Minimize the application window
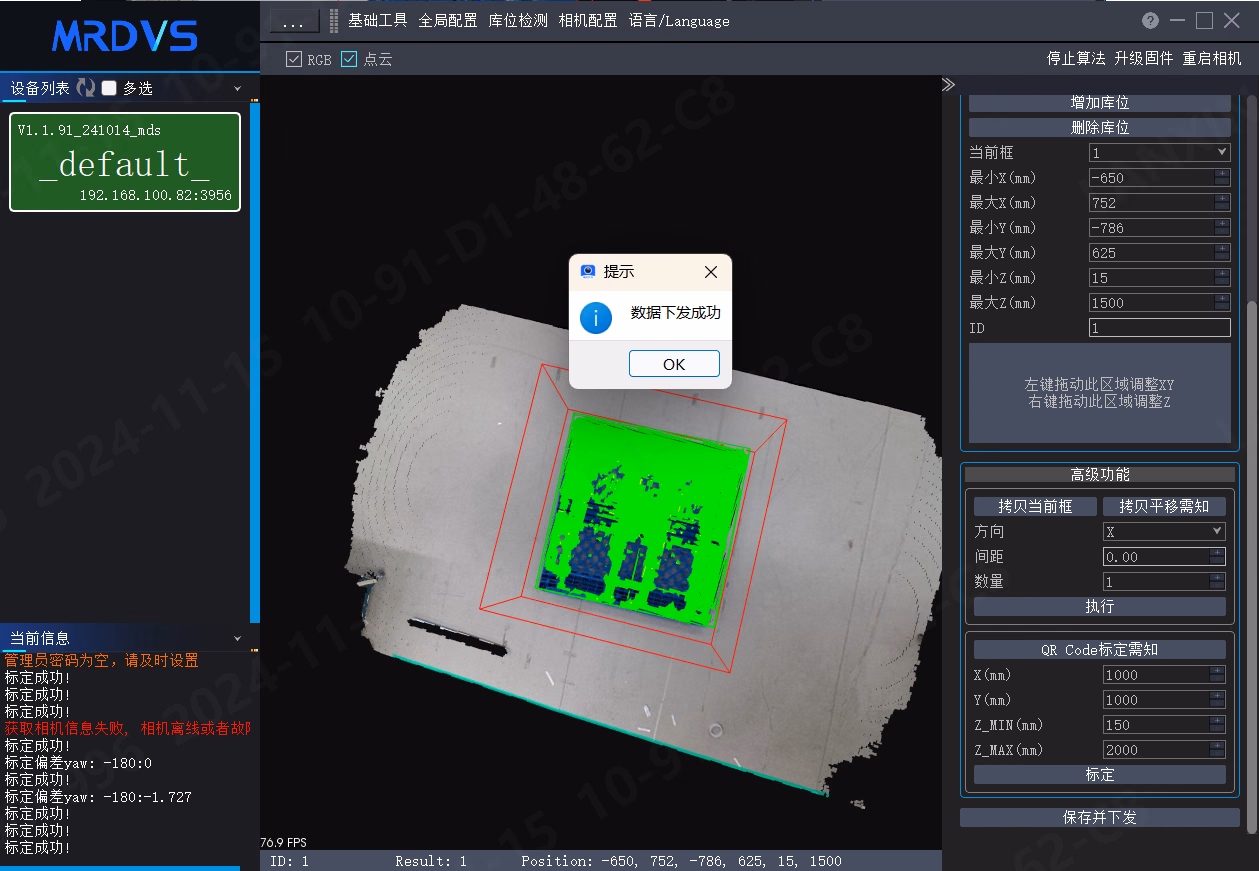 1178,20
